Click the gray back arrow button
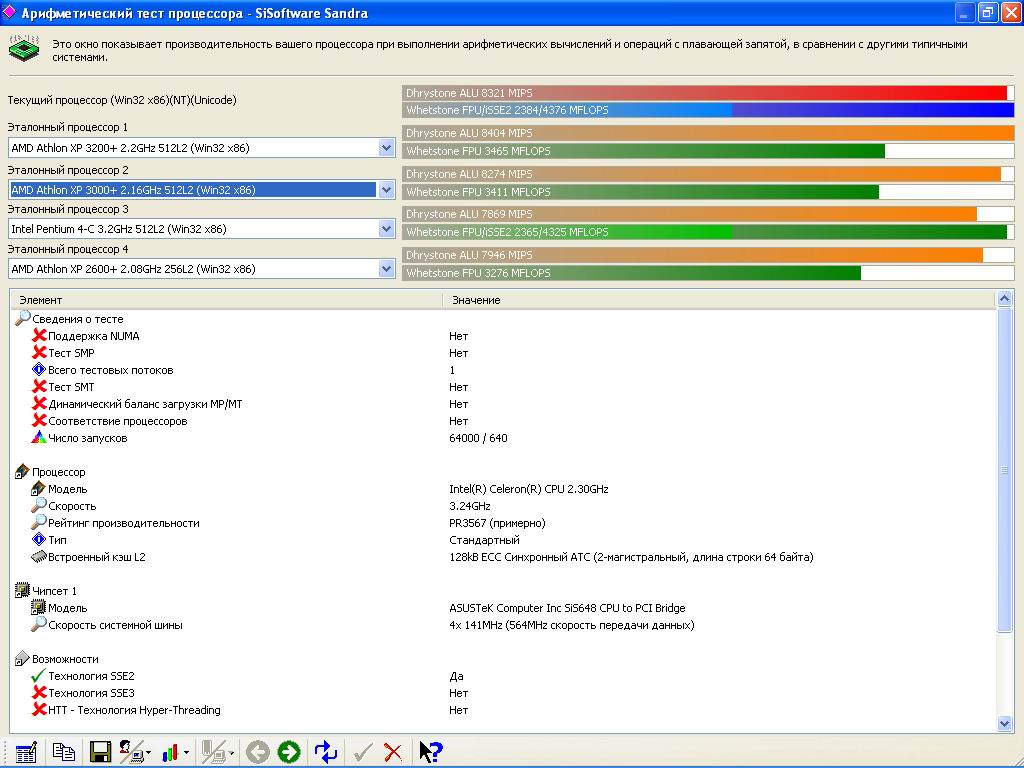Screen dimensions: 1024x768 (x=258, y=752)
